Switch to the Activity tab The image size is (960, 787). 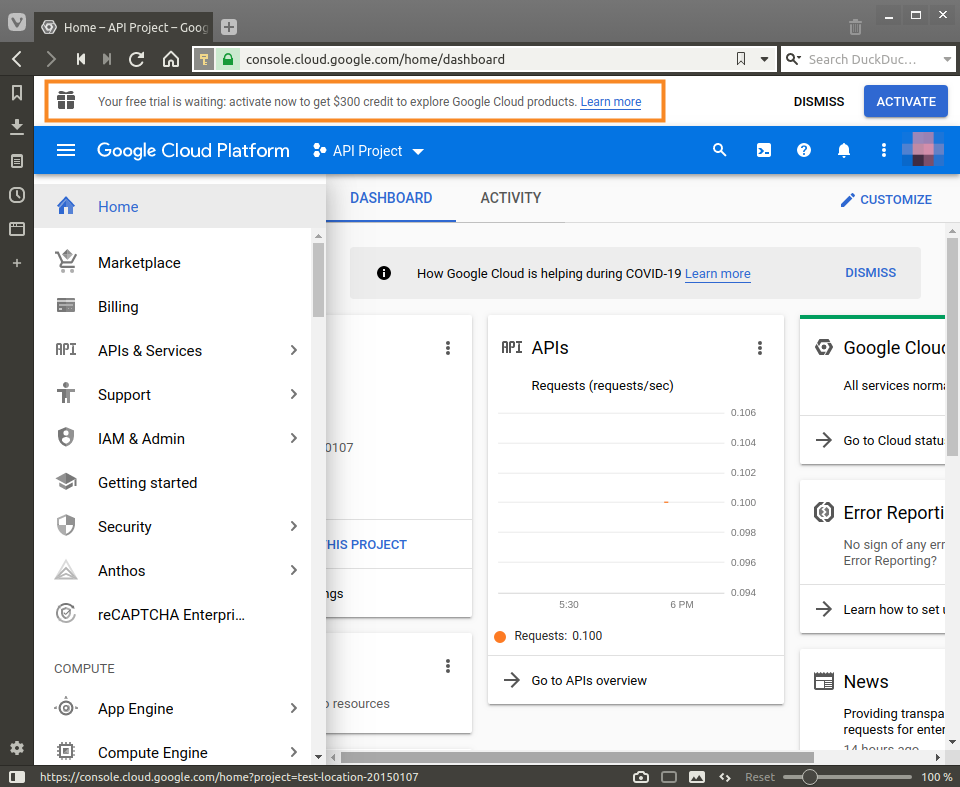tap(511, 198)
